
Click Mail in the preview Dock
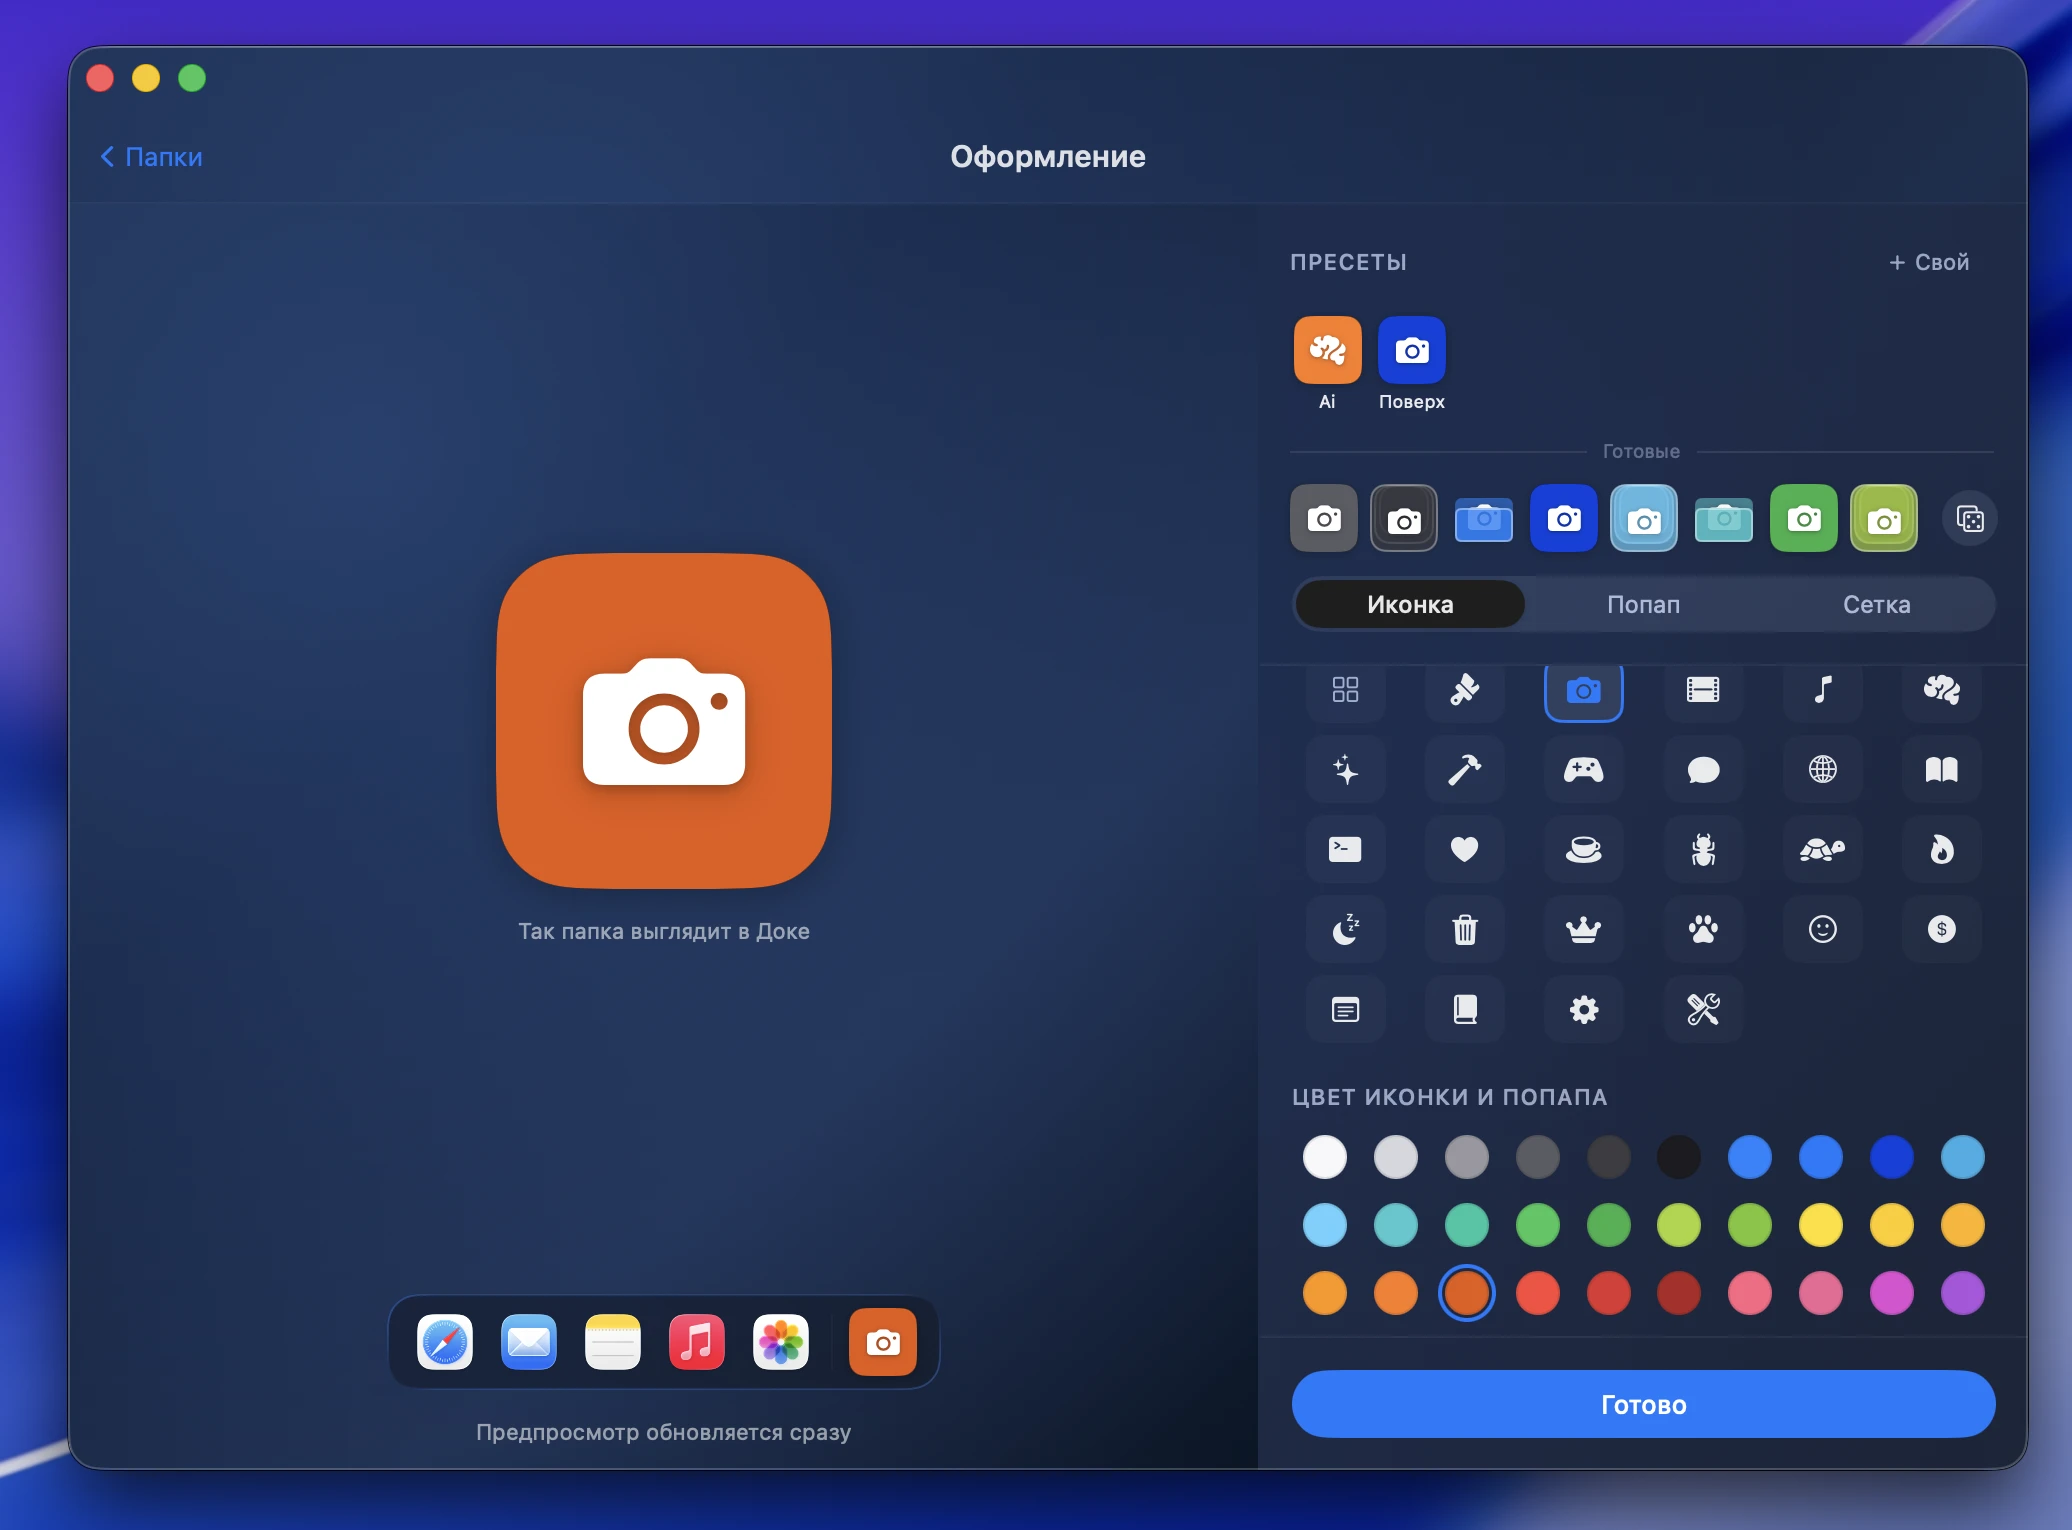click(x=529, y=1342)
